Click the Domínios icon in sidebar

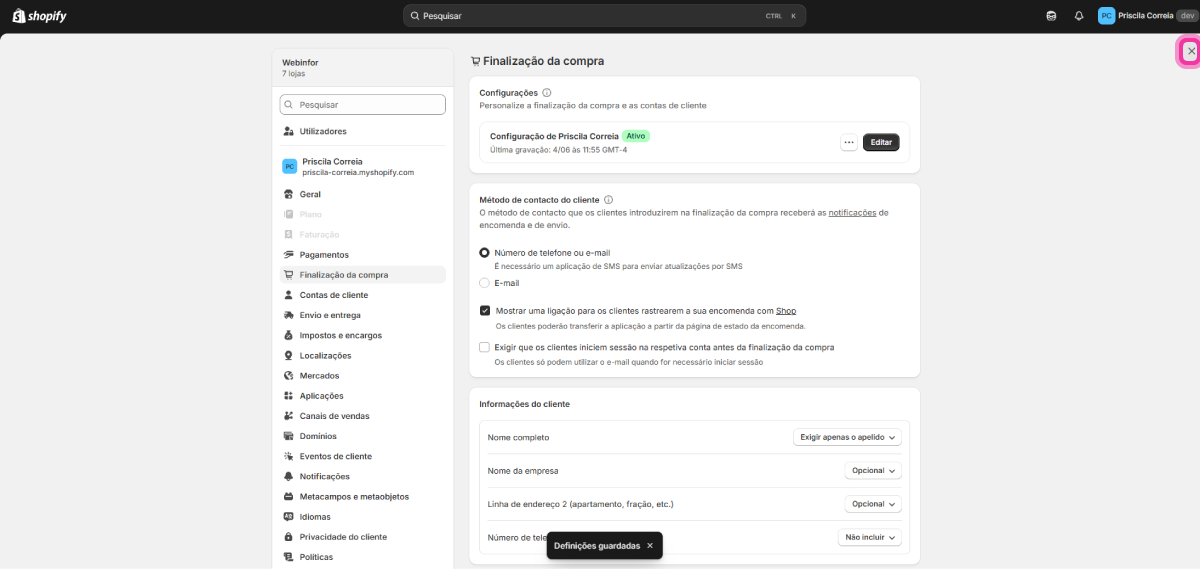click(288, 436)
